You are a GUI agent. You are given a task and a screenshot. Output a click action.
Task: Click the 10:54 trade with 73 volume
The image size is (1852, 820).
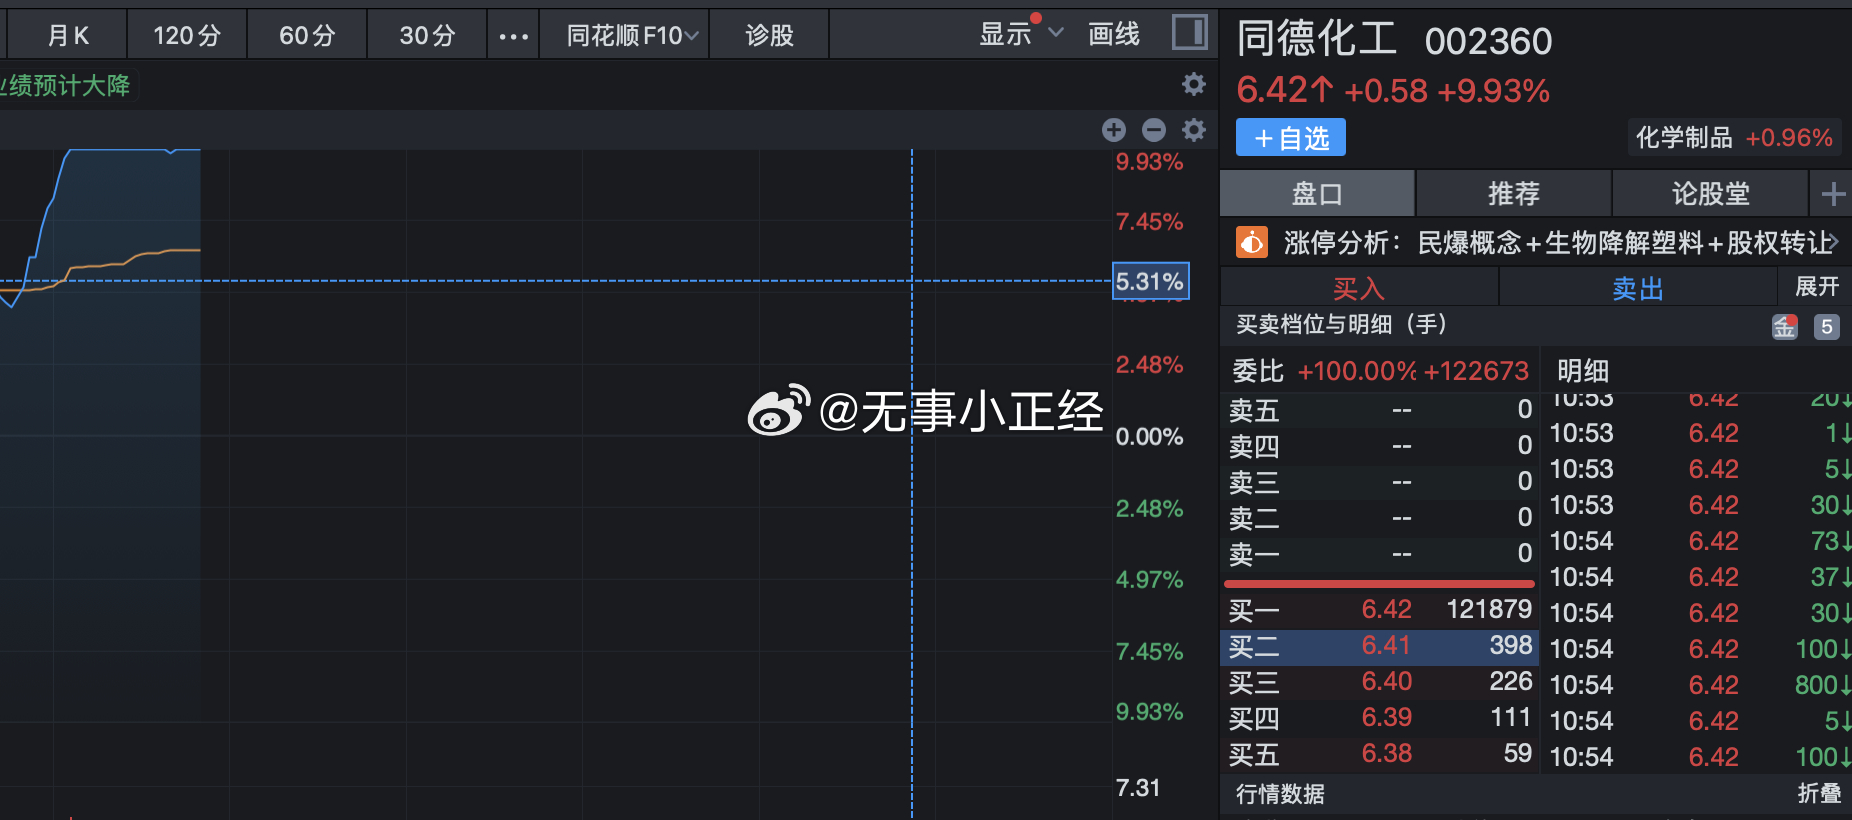click(x=1698, y=541)
